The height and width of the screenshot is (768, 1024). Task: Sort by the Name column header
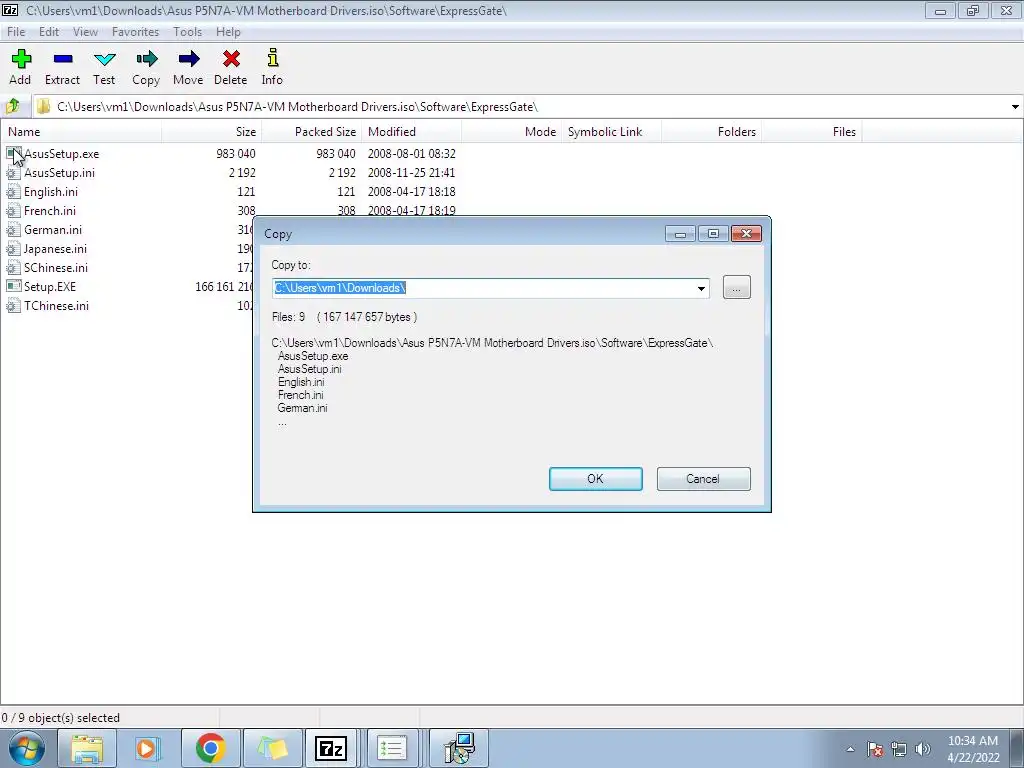pos(81,132)
